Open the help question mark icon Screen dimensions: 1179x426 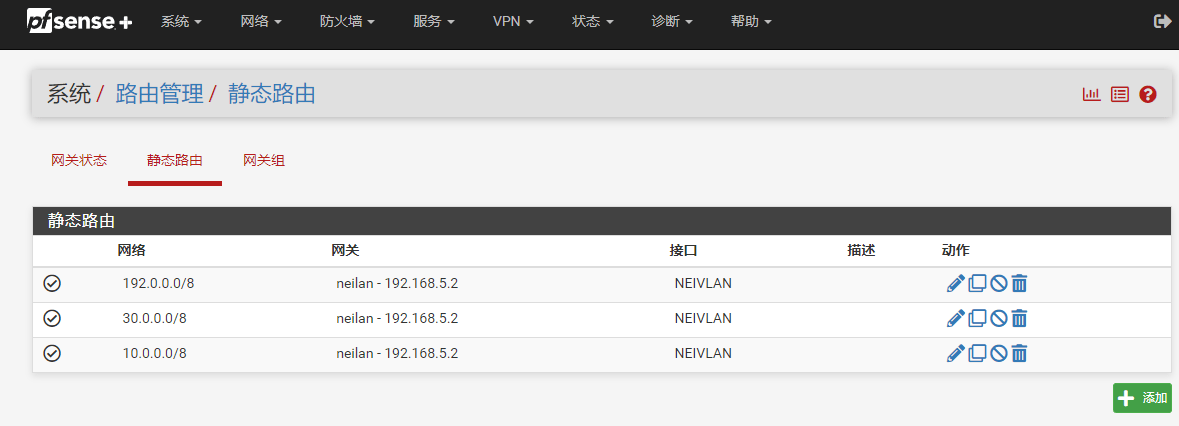tap(1147, 94)
